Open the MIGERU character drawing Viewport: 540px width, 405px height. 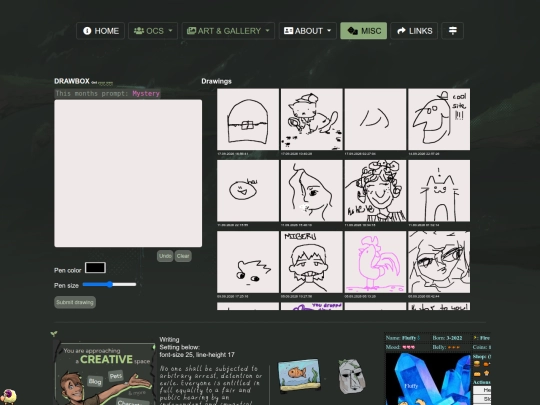312,262
